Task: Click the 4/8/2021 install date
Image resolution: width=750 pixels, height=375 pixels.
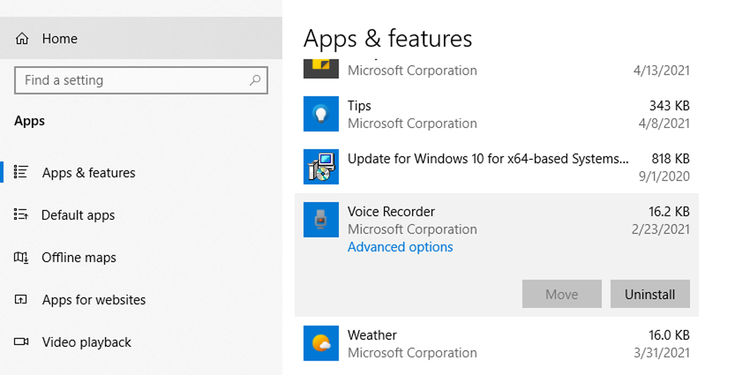Action: coord(664,123)
